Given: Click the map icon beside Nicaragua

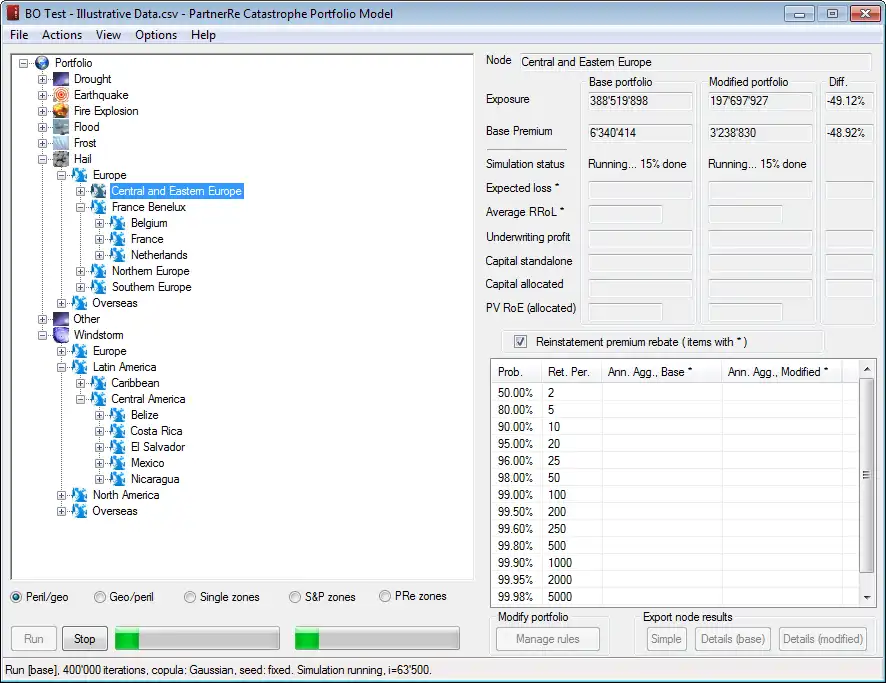Looking at the screenshot, I should pyautogui.click(x=118, y=479).
